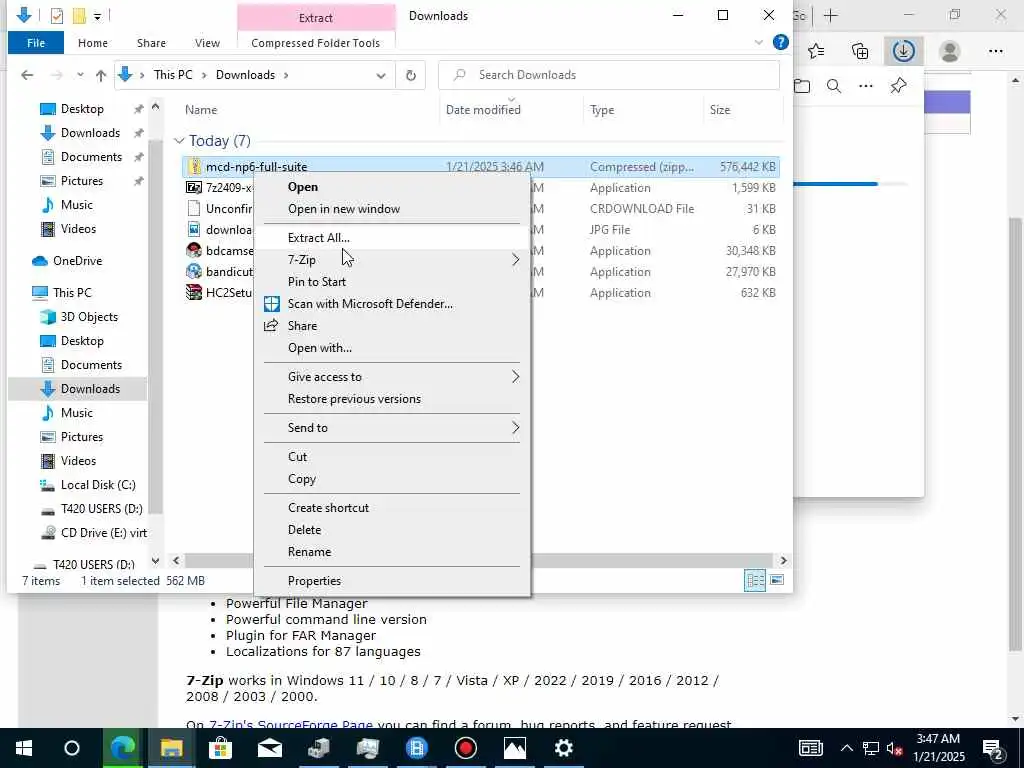Image resolution: width=1024 pixels, height=768 pixels.
Task: Pin the Edge downloads panel
Action: [898, 86]
